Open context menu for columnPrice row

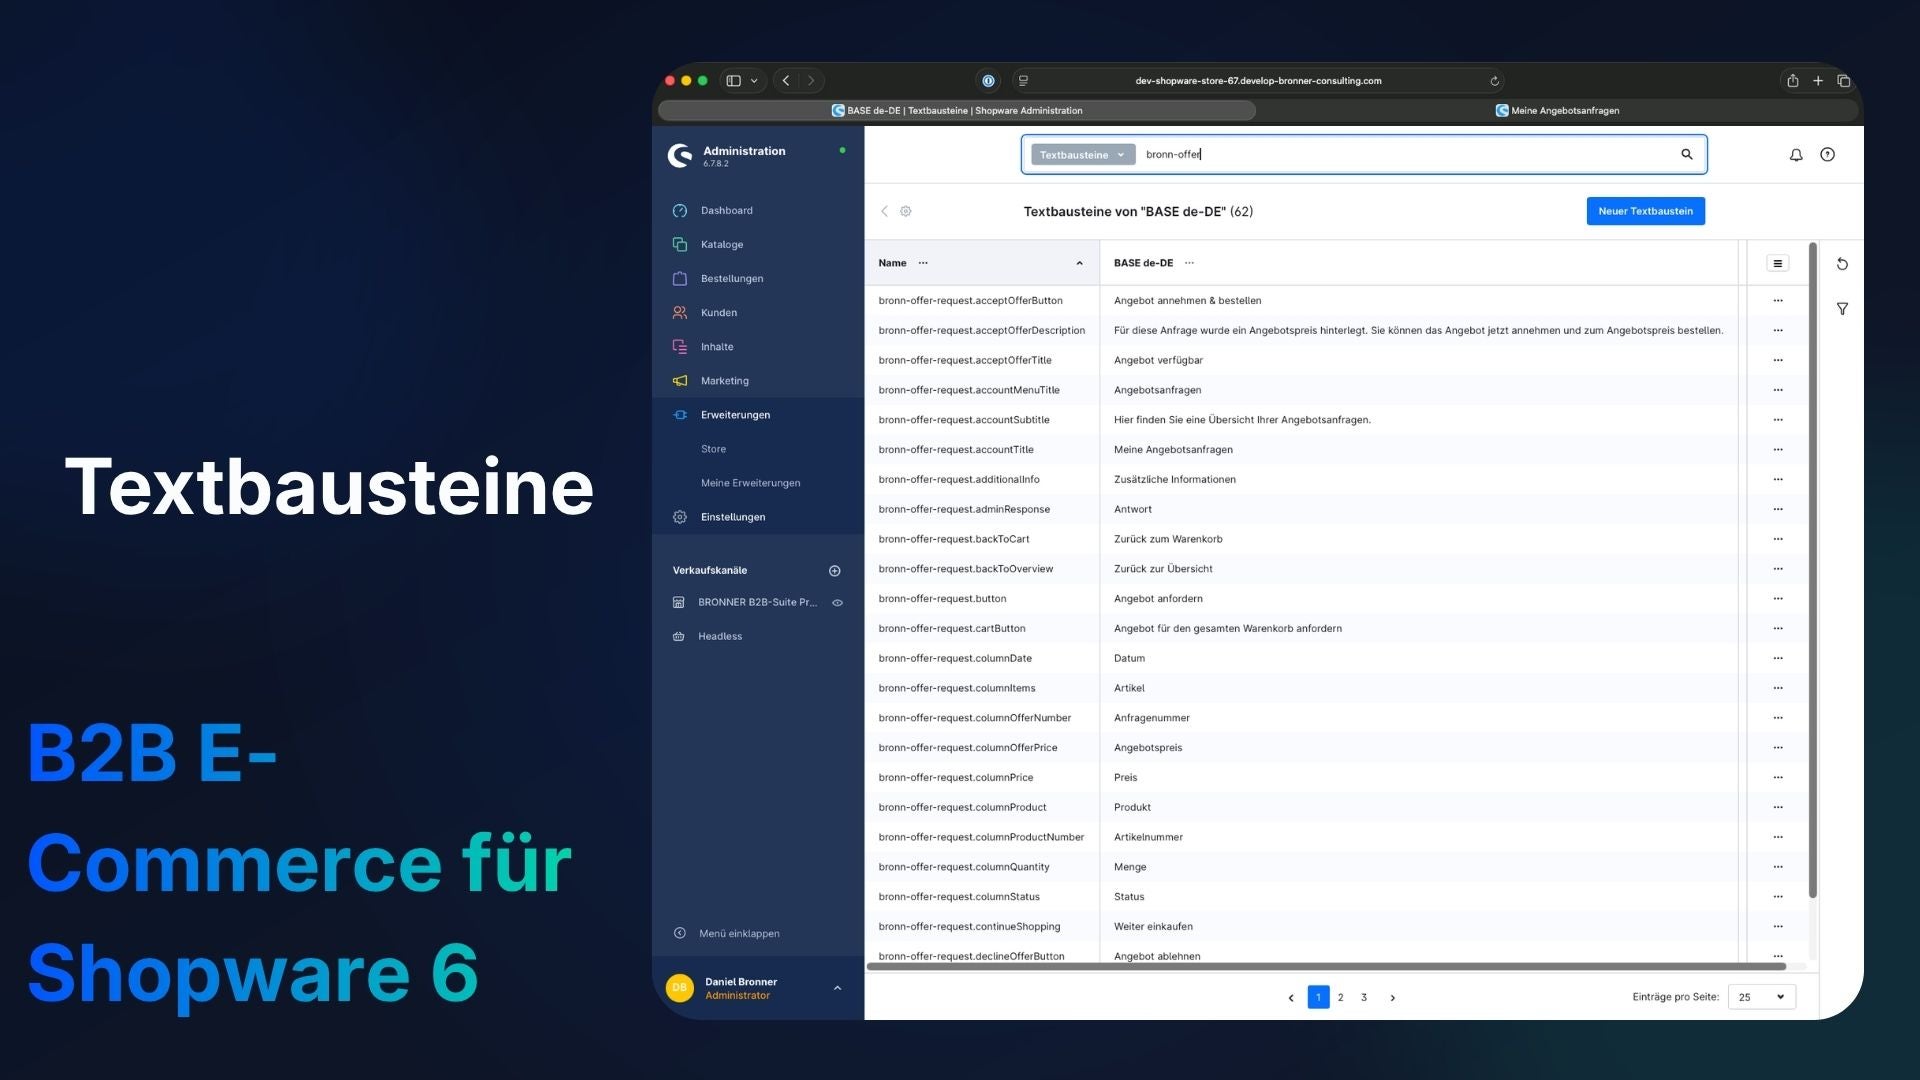click(x=1777, y=777)
